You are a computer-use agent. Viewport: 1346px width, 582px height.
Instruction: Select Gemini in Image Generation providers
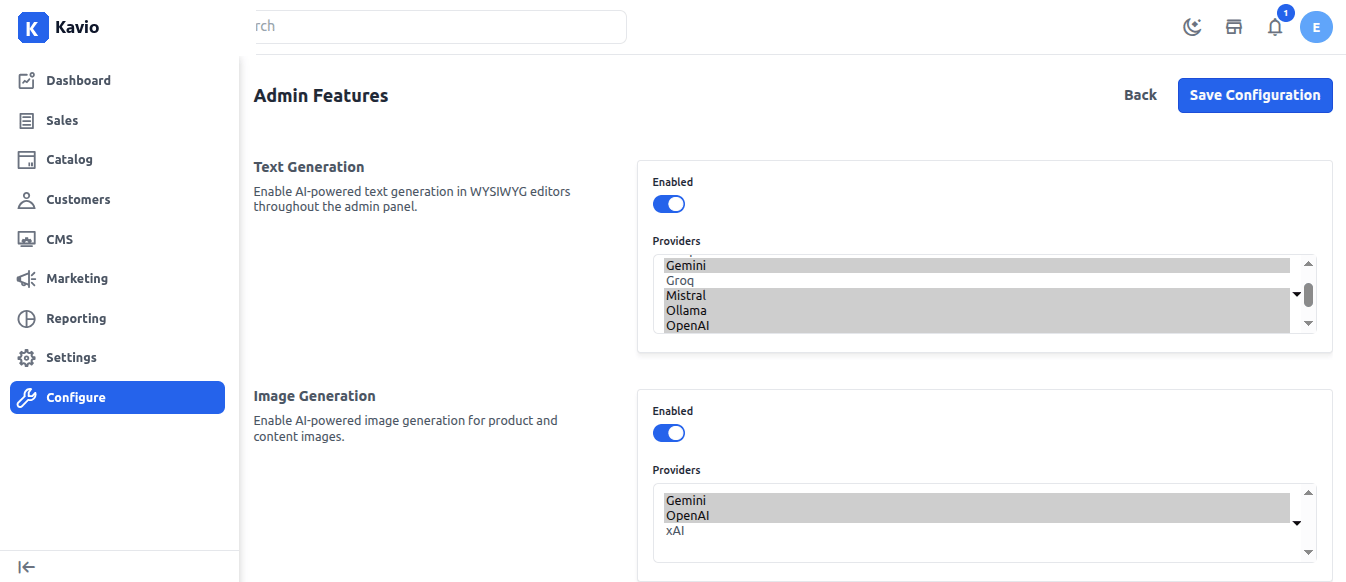[x=977, y=501]
